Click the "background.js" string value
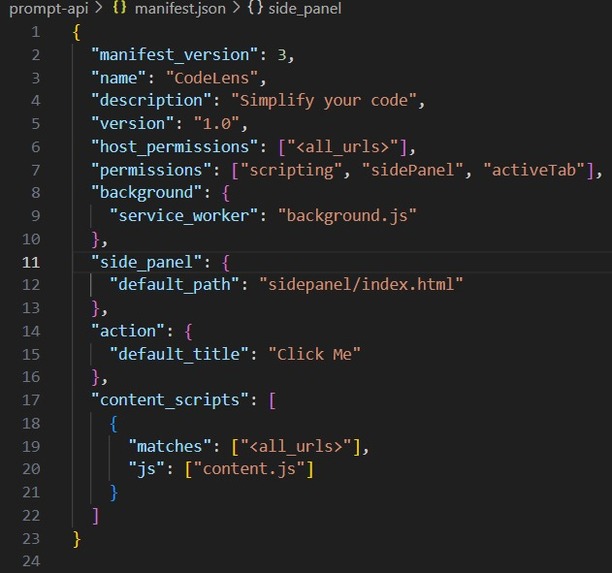612x573 pixels. [347, 216]
